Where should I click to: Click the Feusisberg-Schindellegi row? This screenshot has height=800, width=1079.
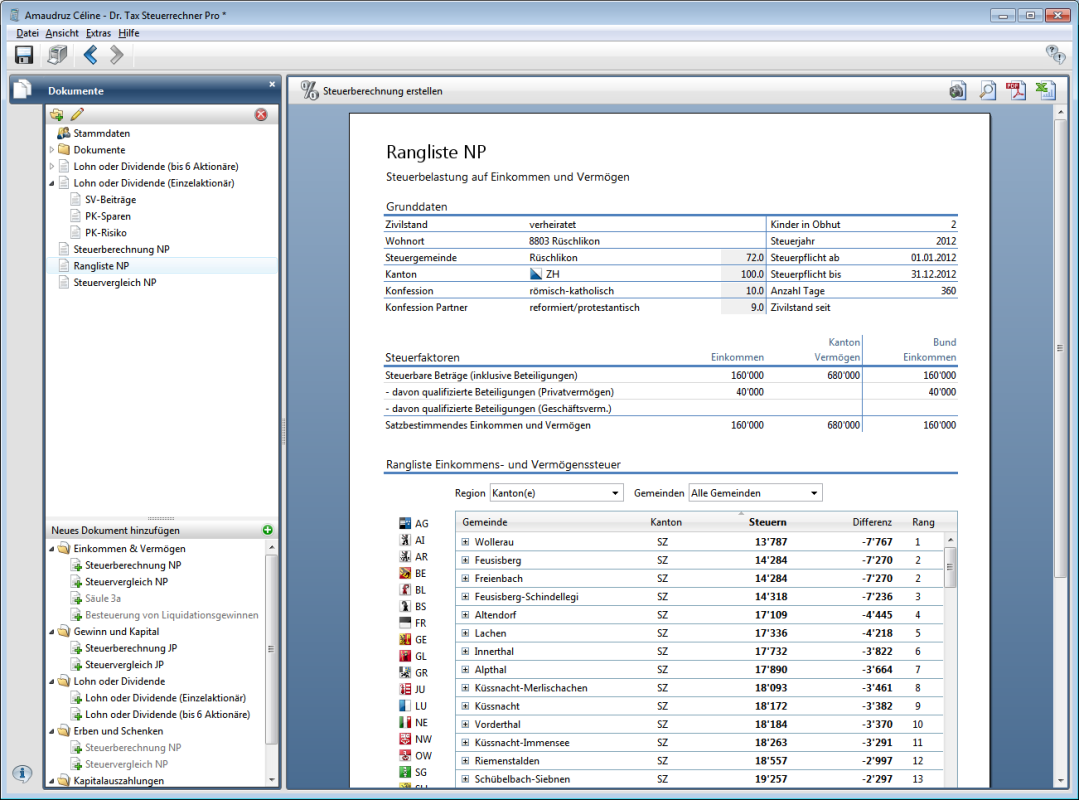tap(699, 596)
